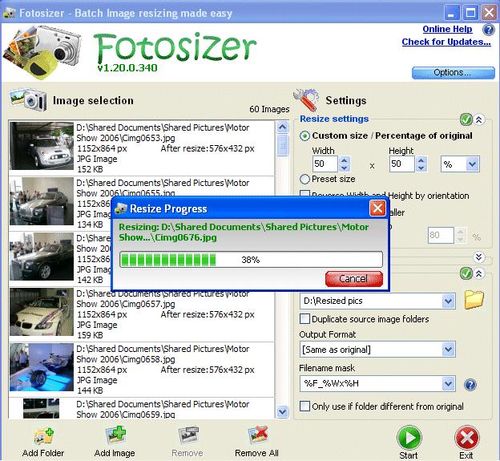This screenshot has height=461, width=500.
Task: Click the Add Folder icon
Action: point(44,436)
